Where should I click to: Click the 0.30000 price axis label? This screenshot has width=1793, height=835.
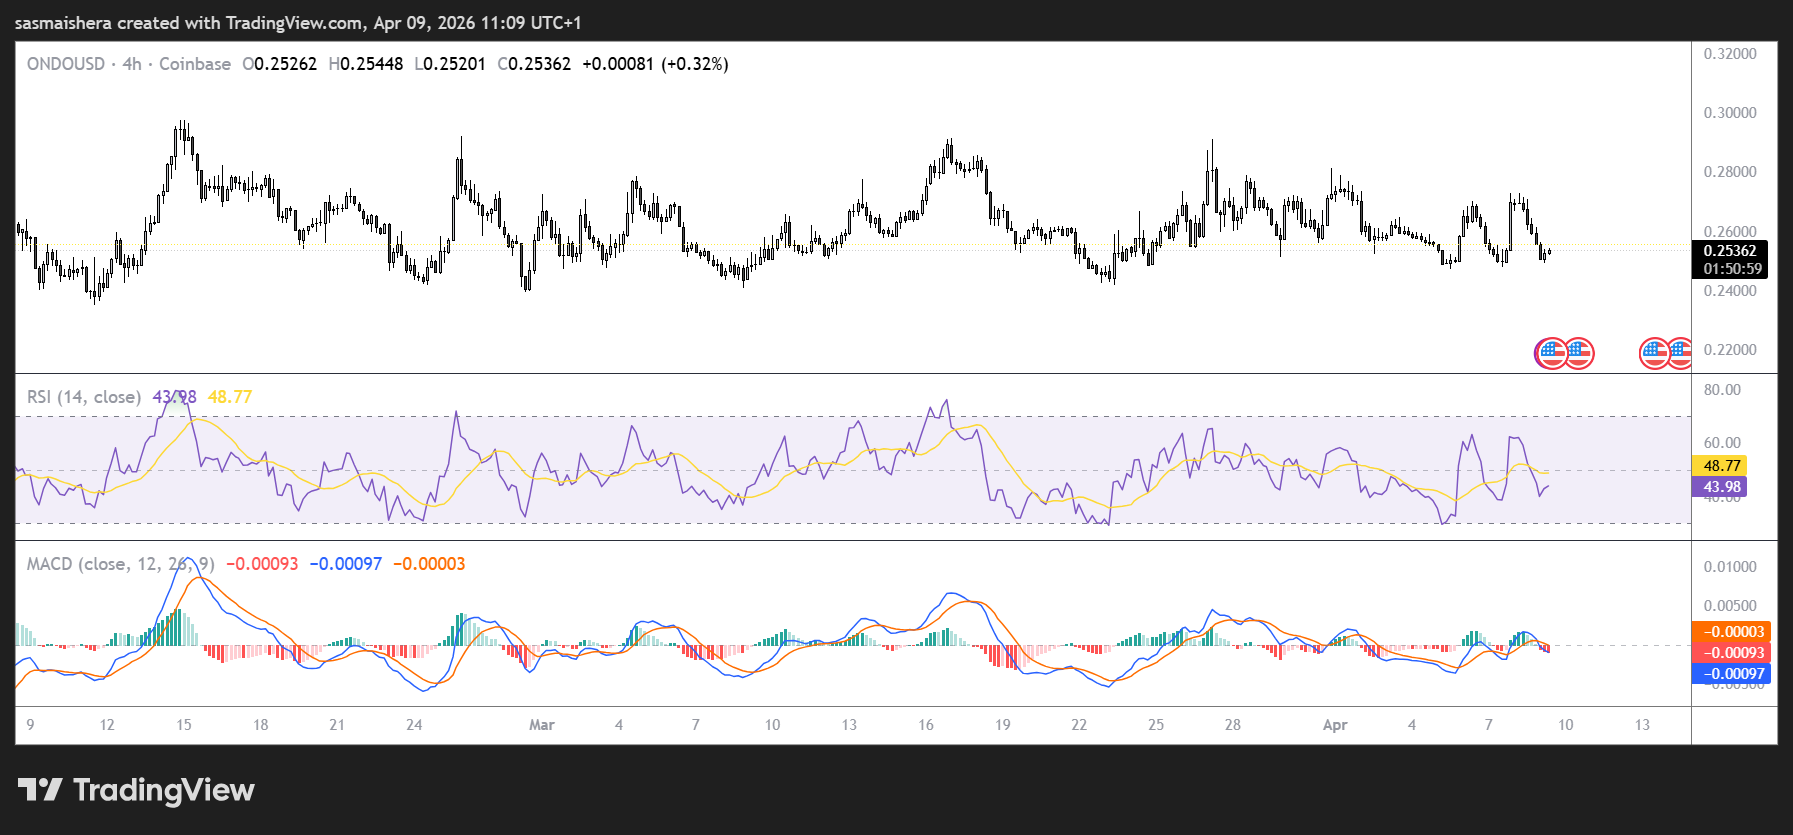[x=1730, y=113]
